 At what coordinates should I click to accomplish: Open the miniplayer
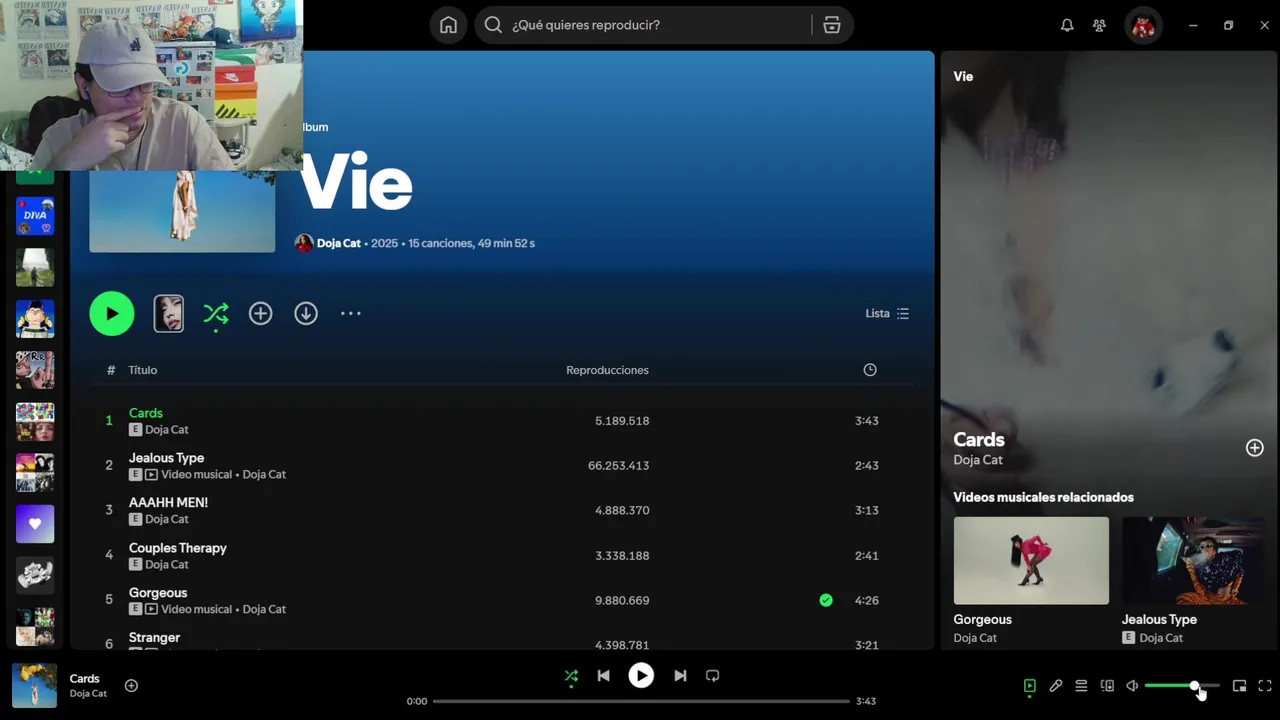coord(1239,686)
